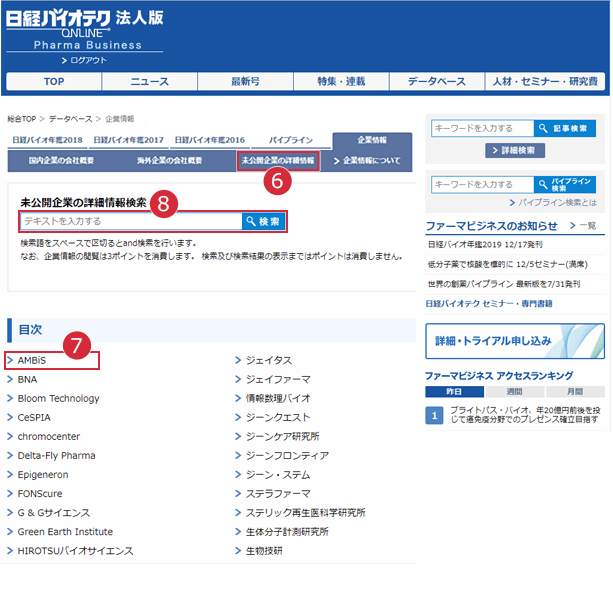This screenshot has width=613, height=601.
Task: Open the 最新号 navigation tab
Action: 246,81
